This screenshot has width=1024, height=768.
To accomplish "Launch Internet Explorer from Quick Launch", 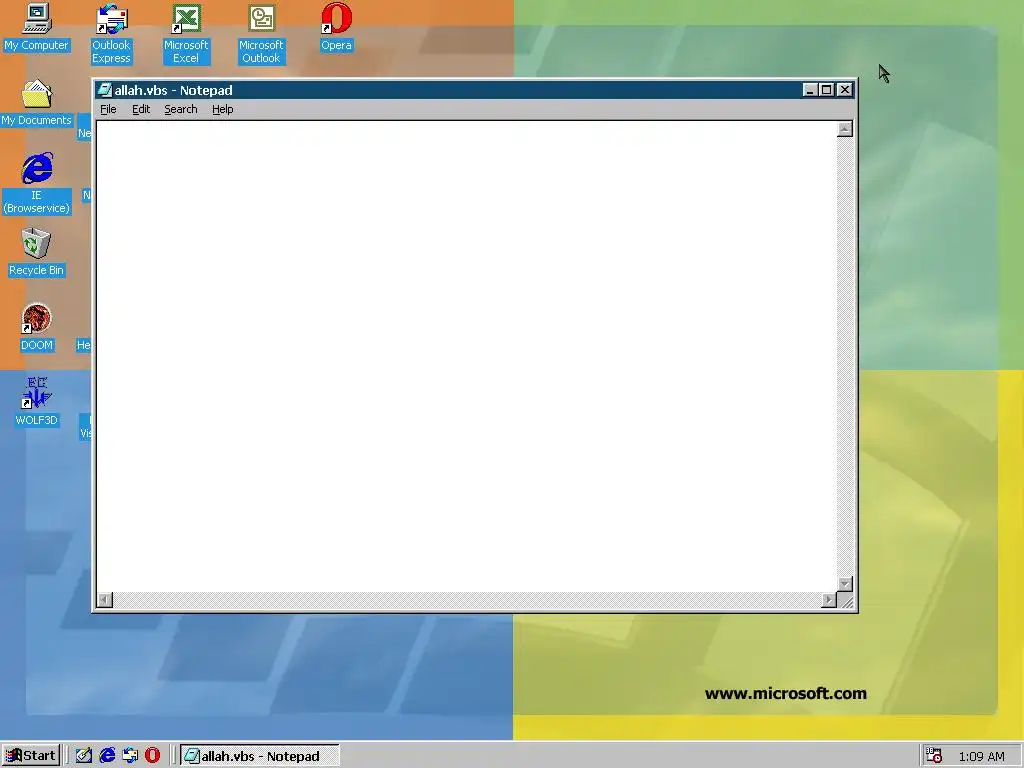I will click(x=107, y=756).
